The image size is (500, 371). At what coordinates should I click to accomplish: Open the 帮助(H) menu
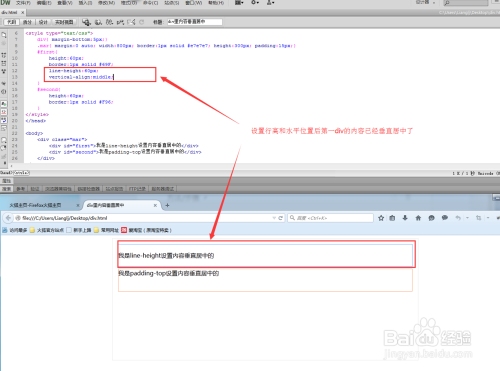216,3
